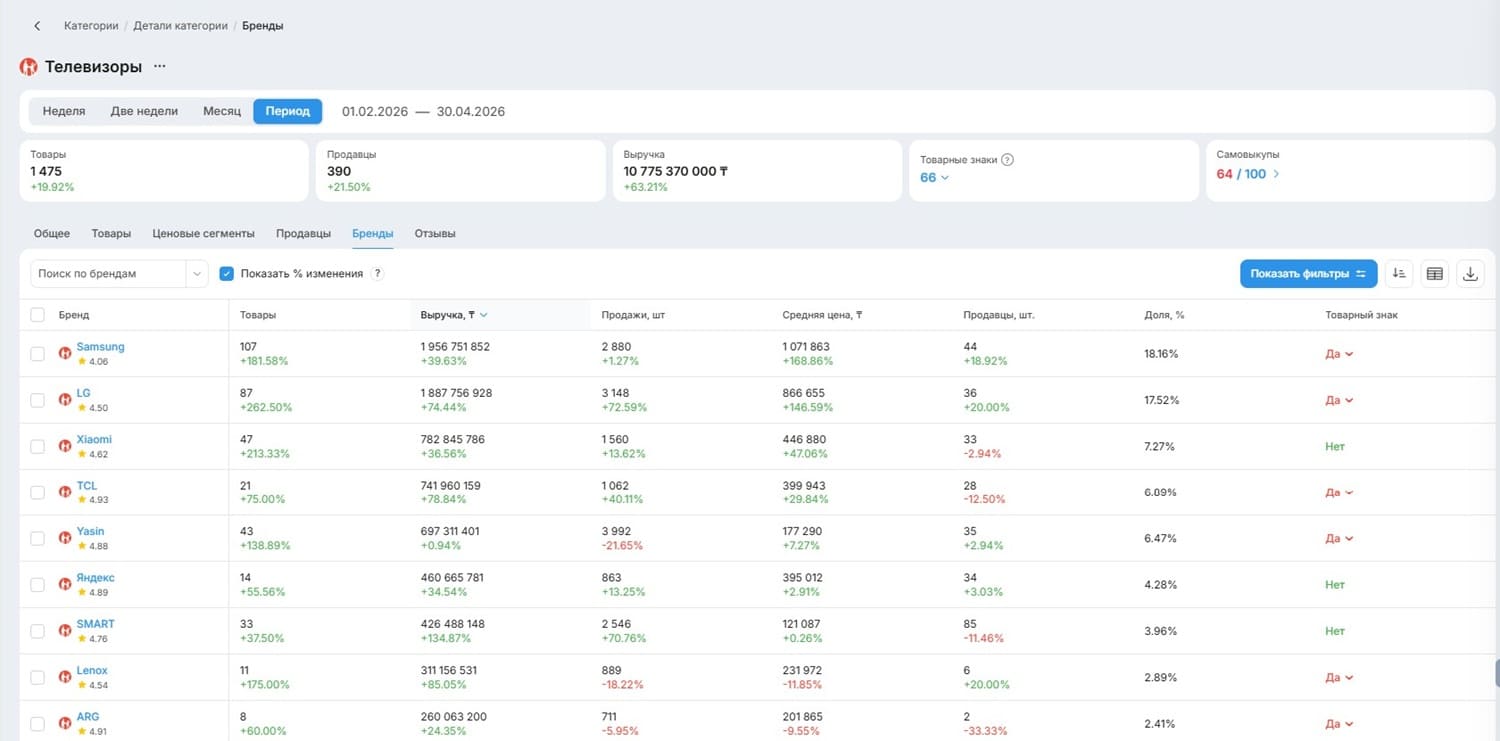The image size is (1500, 741).
Task: Click the vertical scrollbar thumb on the right edge
Action: (x=1496, y=673)
